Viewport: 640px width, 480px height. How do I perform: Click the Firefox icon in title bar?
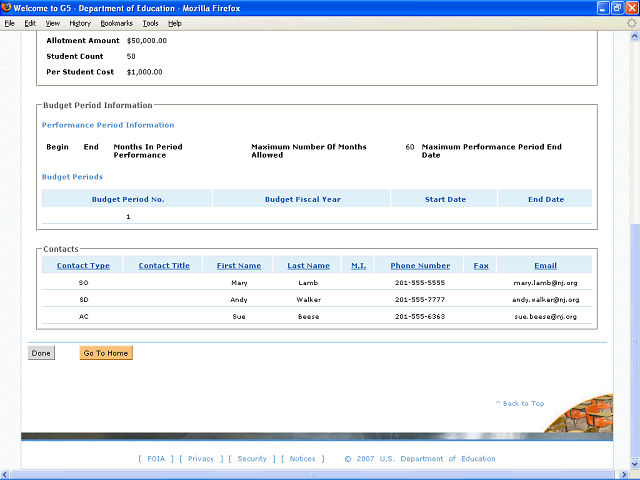tap(7, 7)
